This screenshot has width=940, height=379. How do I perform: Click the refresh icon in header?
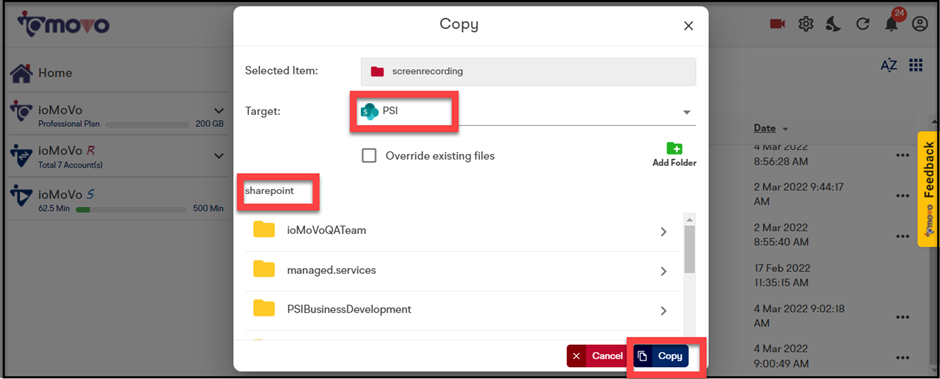pyautogui.click(x=862, y=24)
